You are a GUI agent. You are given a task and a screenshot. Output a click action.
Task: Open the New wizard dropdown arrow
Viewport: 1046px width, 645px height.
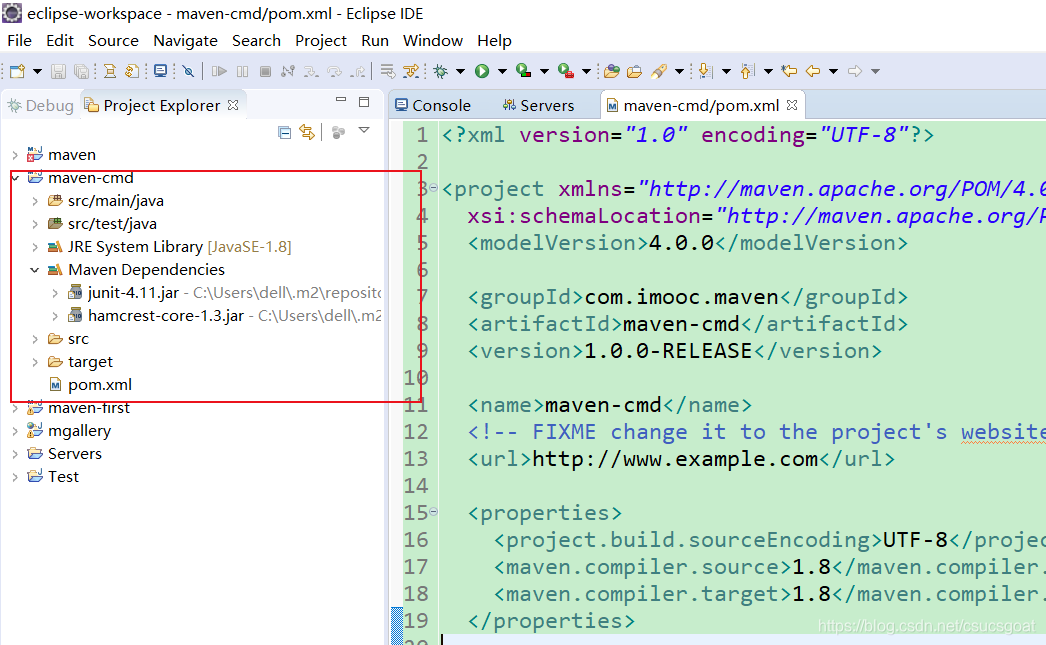coord(37,71)
